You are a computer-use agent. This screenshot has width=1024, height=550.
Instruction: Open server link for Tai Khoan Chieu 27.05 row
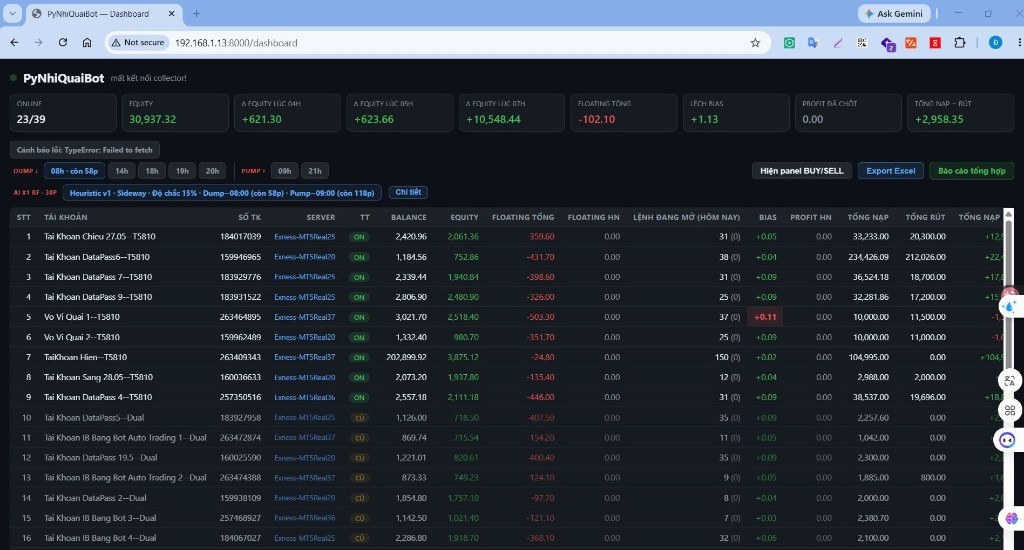[304, 237]
